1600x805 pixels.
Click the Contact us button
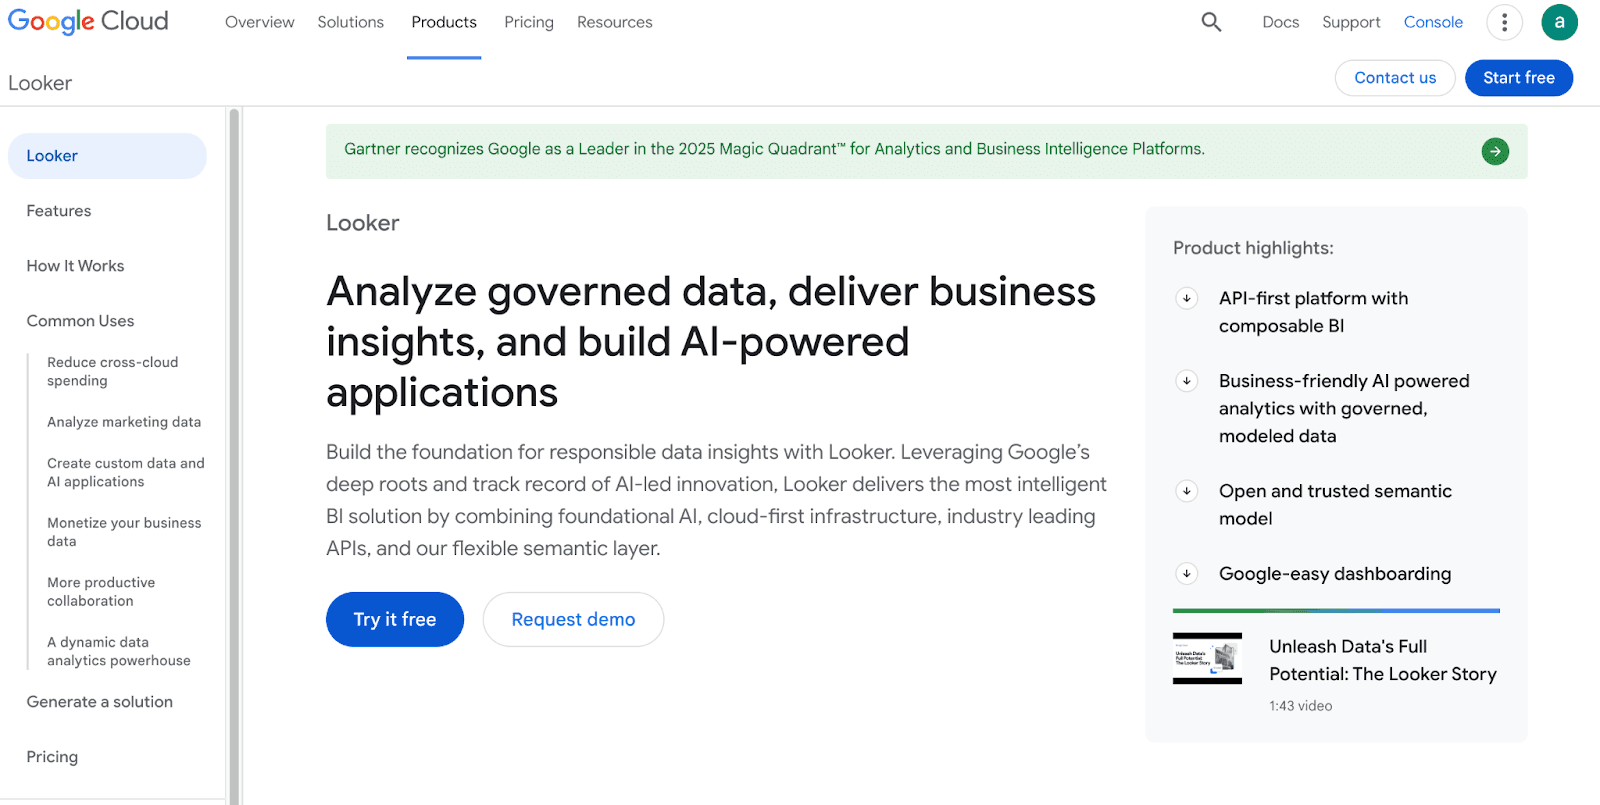coord(1395,78)
